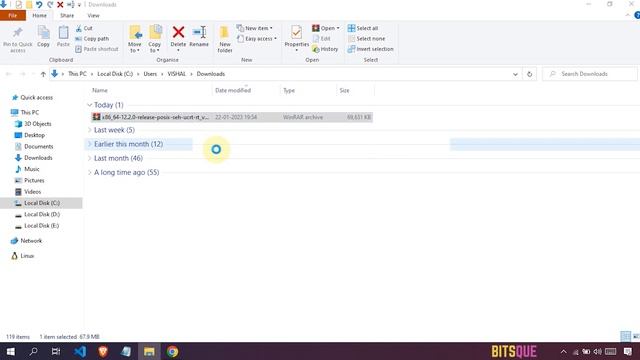Open address bar history dropdown

click(x=515, y=74)
